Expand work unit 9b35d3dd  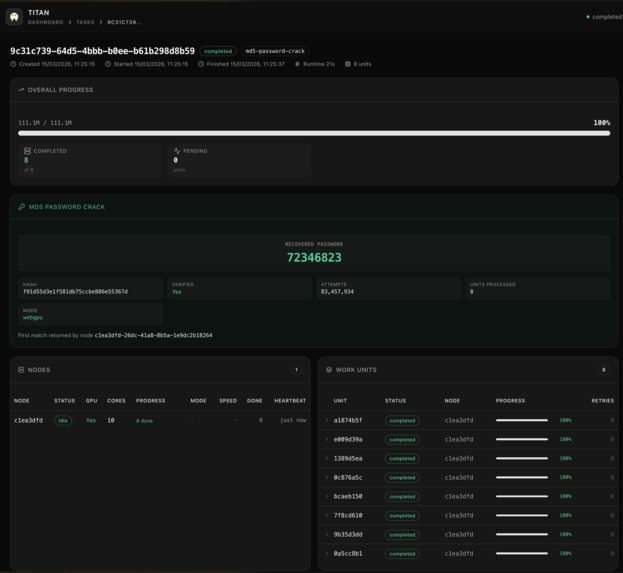click(327, 534)
